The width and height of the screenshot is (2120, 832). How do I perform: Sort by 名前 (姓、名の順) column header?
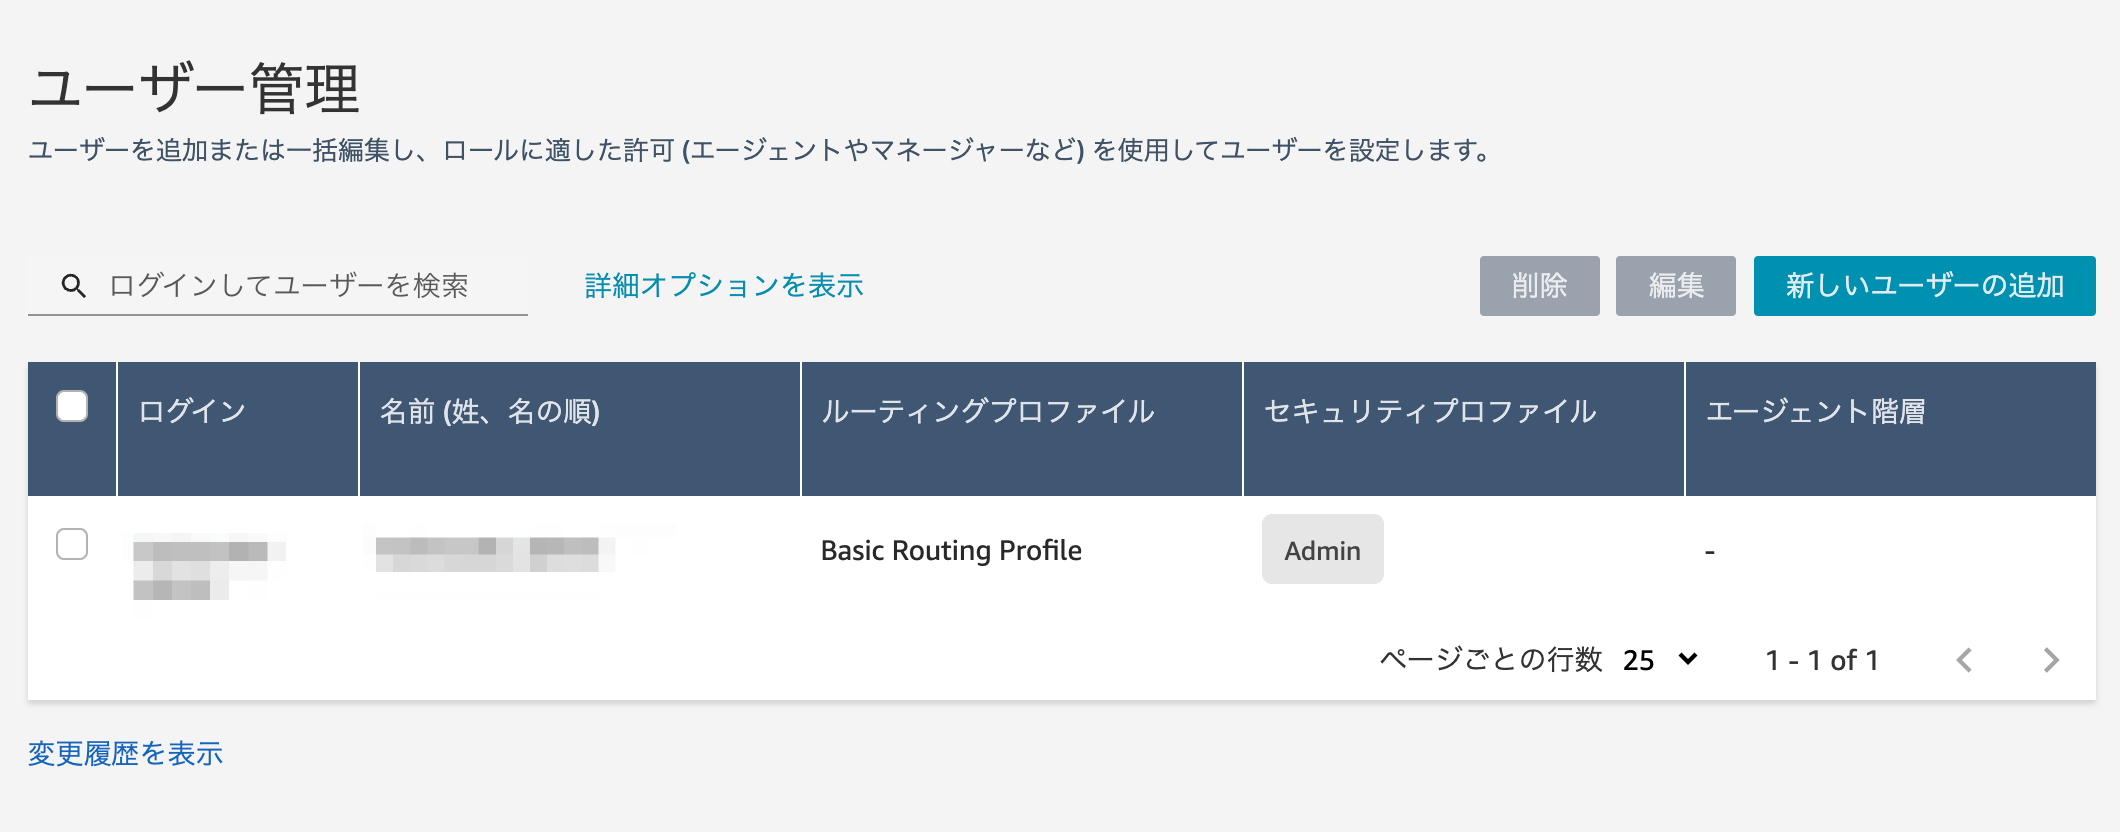click(490, 411)
